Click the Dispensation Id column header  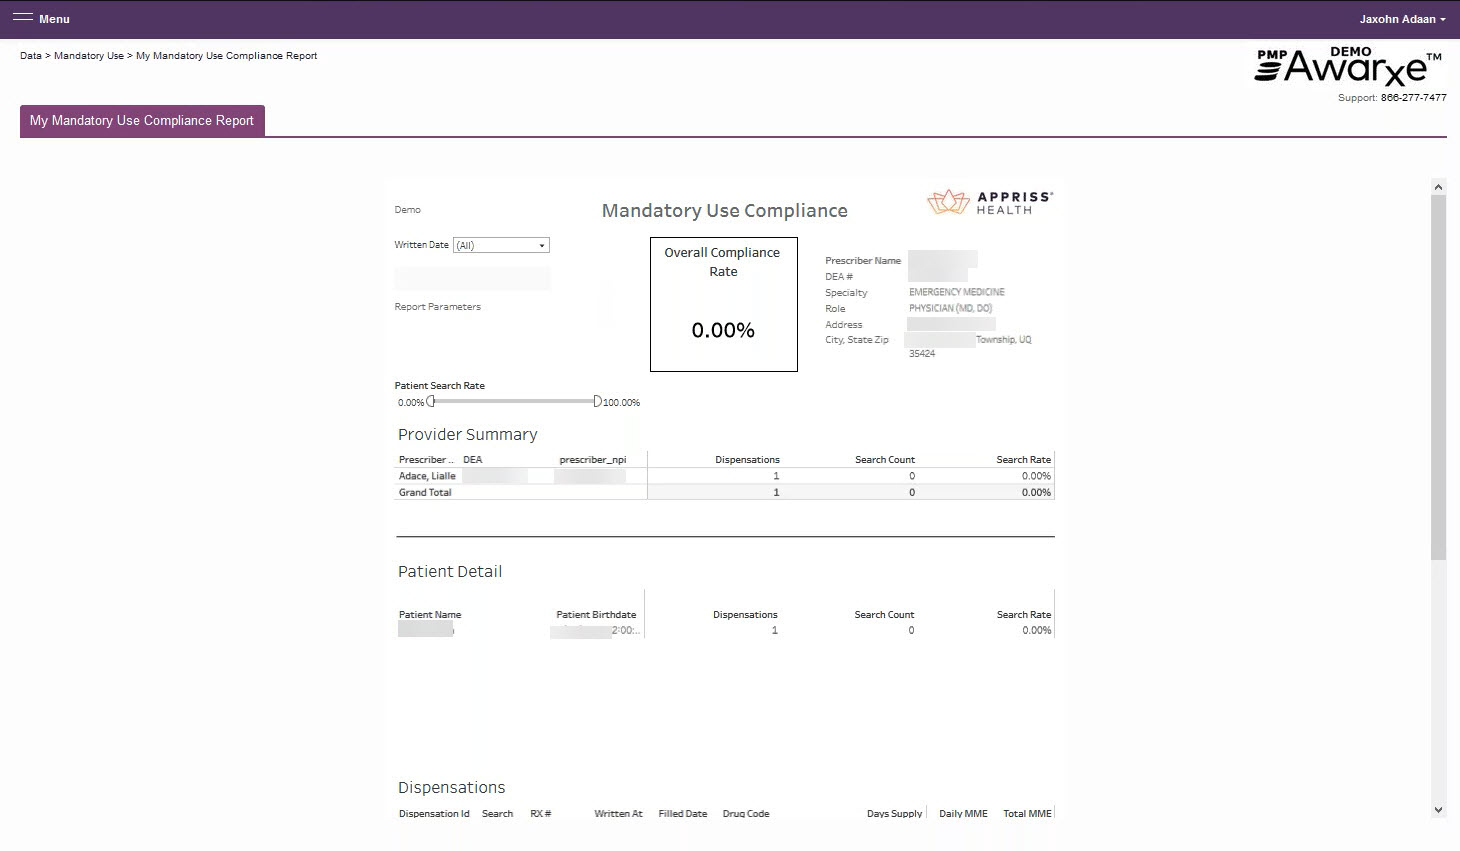click(434, 814)
